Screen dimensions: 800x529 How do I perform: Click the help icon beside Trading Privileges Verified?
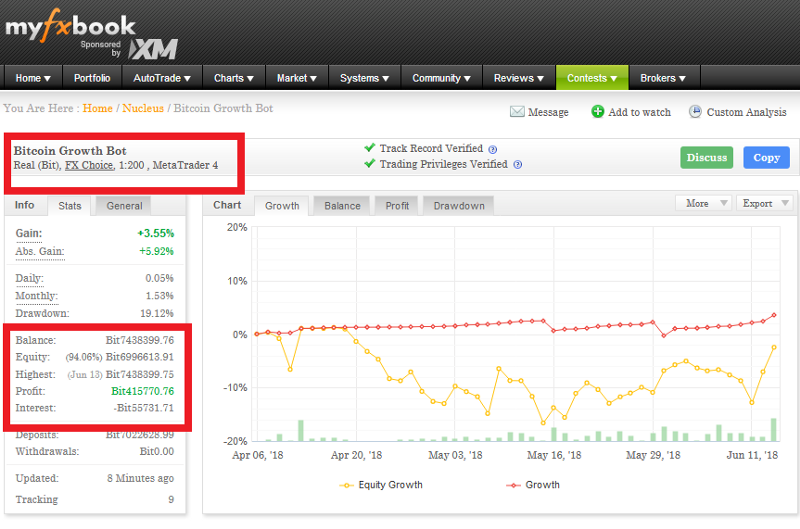pyautogui.click(x=517, y=165)
